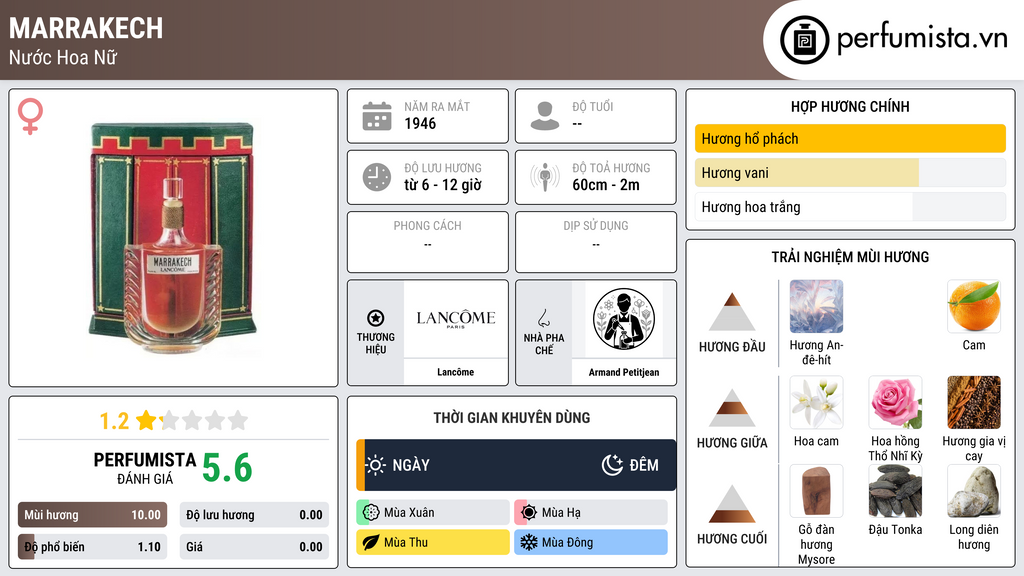Click the launch year value 1946
The height and width of the screenshot is (576, 1024).
(420, 123)
